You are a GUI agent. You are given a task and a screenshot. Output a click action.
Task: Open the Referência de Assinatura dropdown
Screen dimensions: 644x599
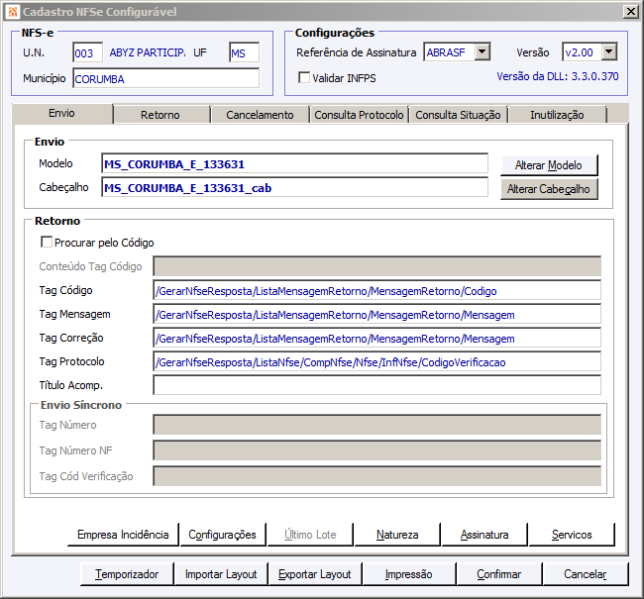pyautogui.click(x=482, y=52)
